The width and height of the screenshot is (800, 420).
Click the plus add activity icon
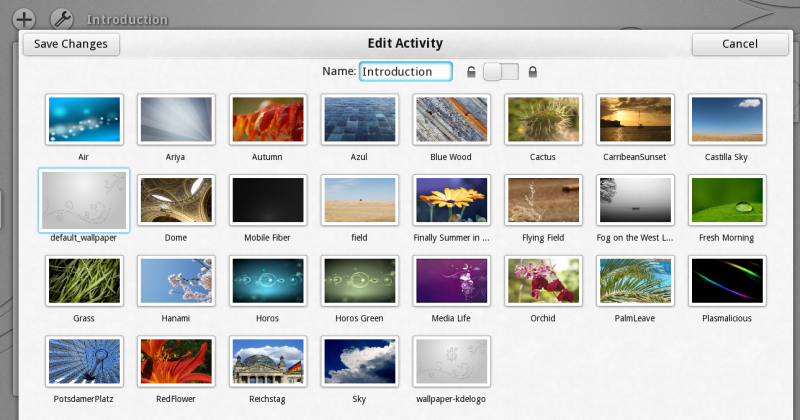24,18
